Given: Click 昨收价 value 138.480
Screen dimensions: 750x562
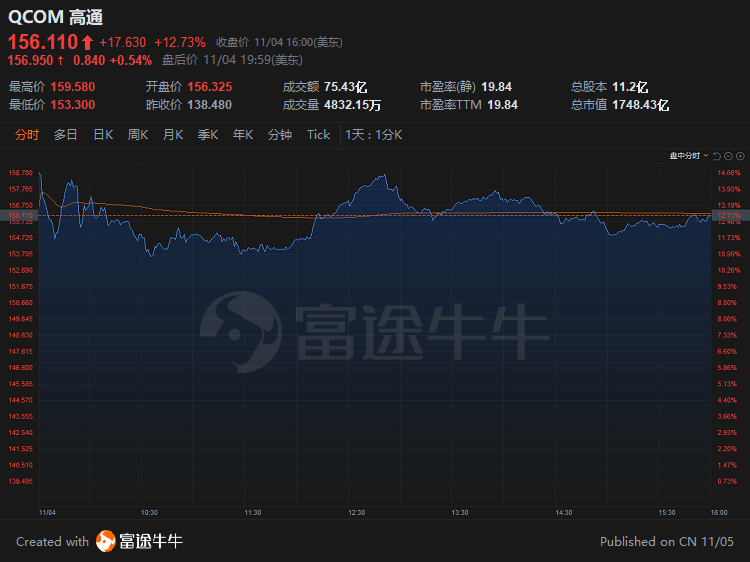Looking at the screenshot, I should (210, 105).
